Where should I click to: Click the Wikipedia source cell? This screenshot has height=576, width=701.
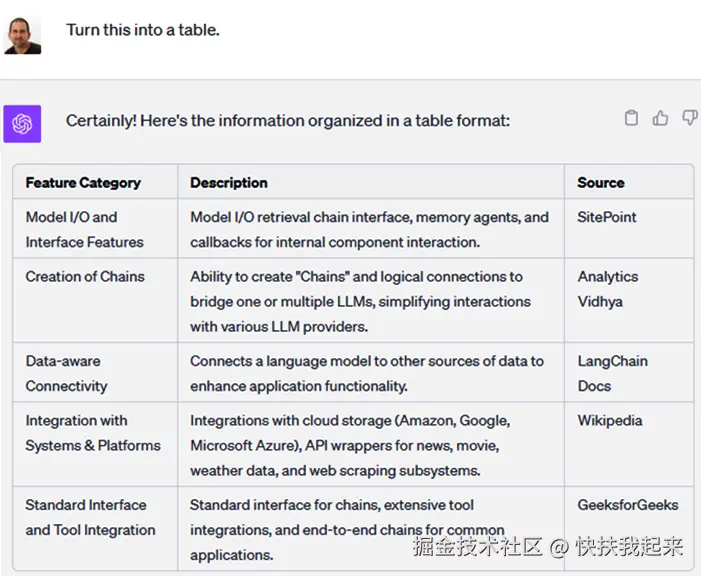point(609,421)
